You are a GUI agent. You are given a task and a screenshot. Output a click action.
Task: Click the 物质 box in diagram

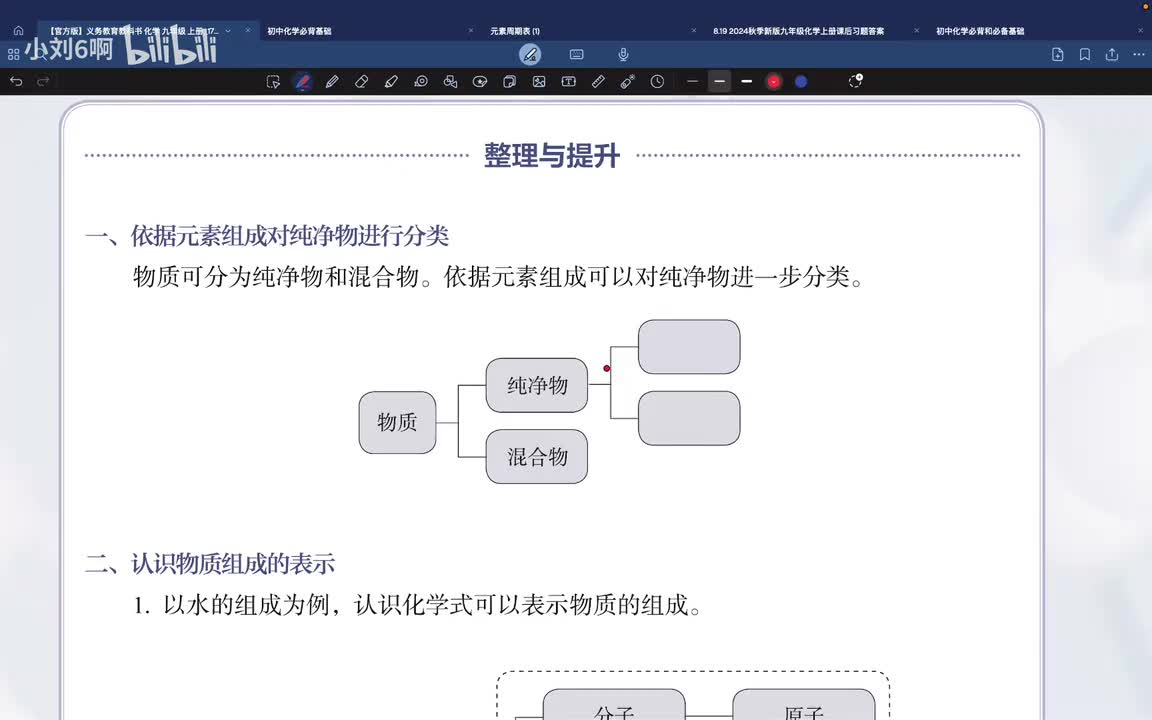pos(397,422)
